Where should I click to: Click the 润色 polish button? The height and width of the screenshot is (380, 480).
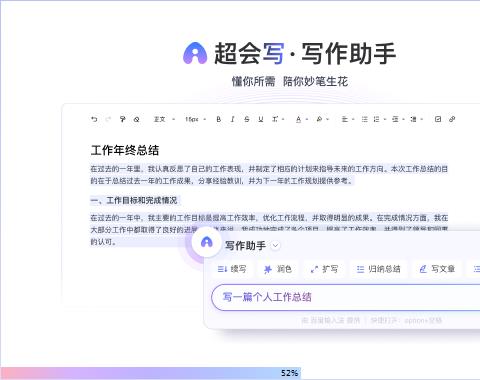pyautogui.click(x=278, y=269)
